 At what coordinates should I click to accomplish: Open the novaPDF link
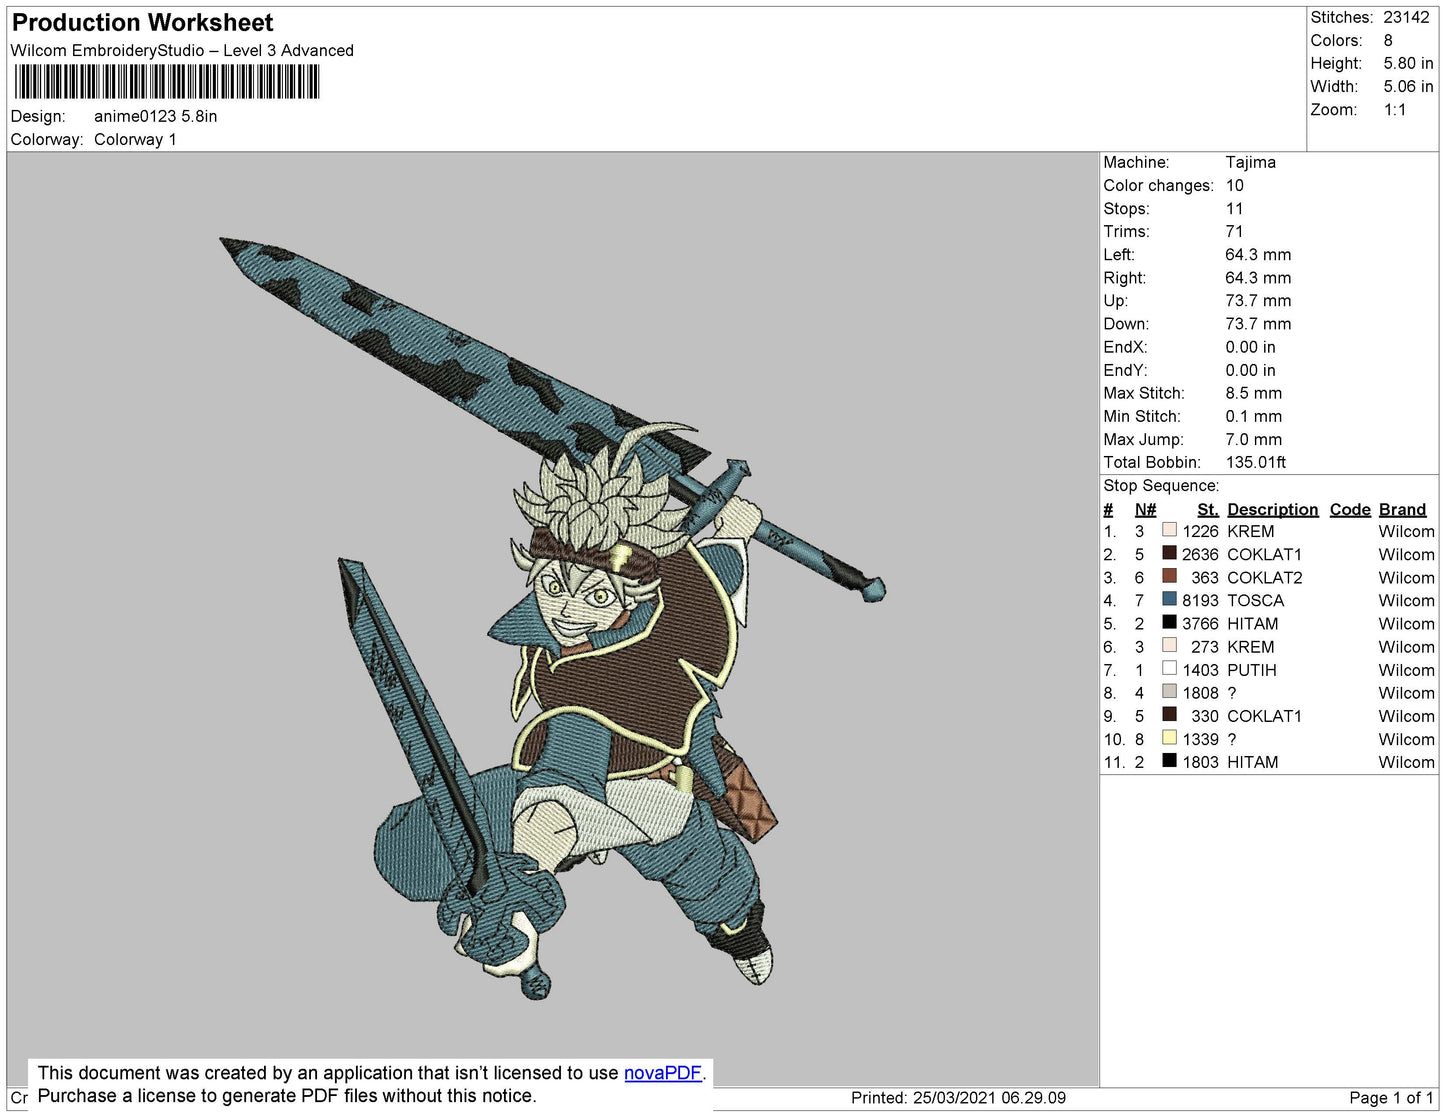pos(663,1073)
